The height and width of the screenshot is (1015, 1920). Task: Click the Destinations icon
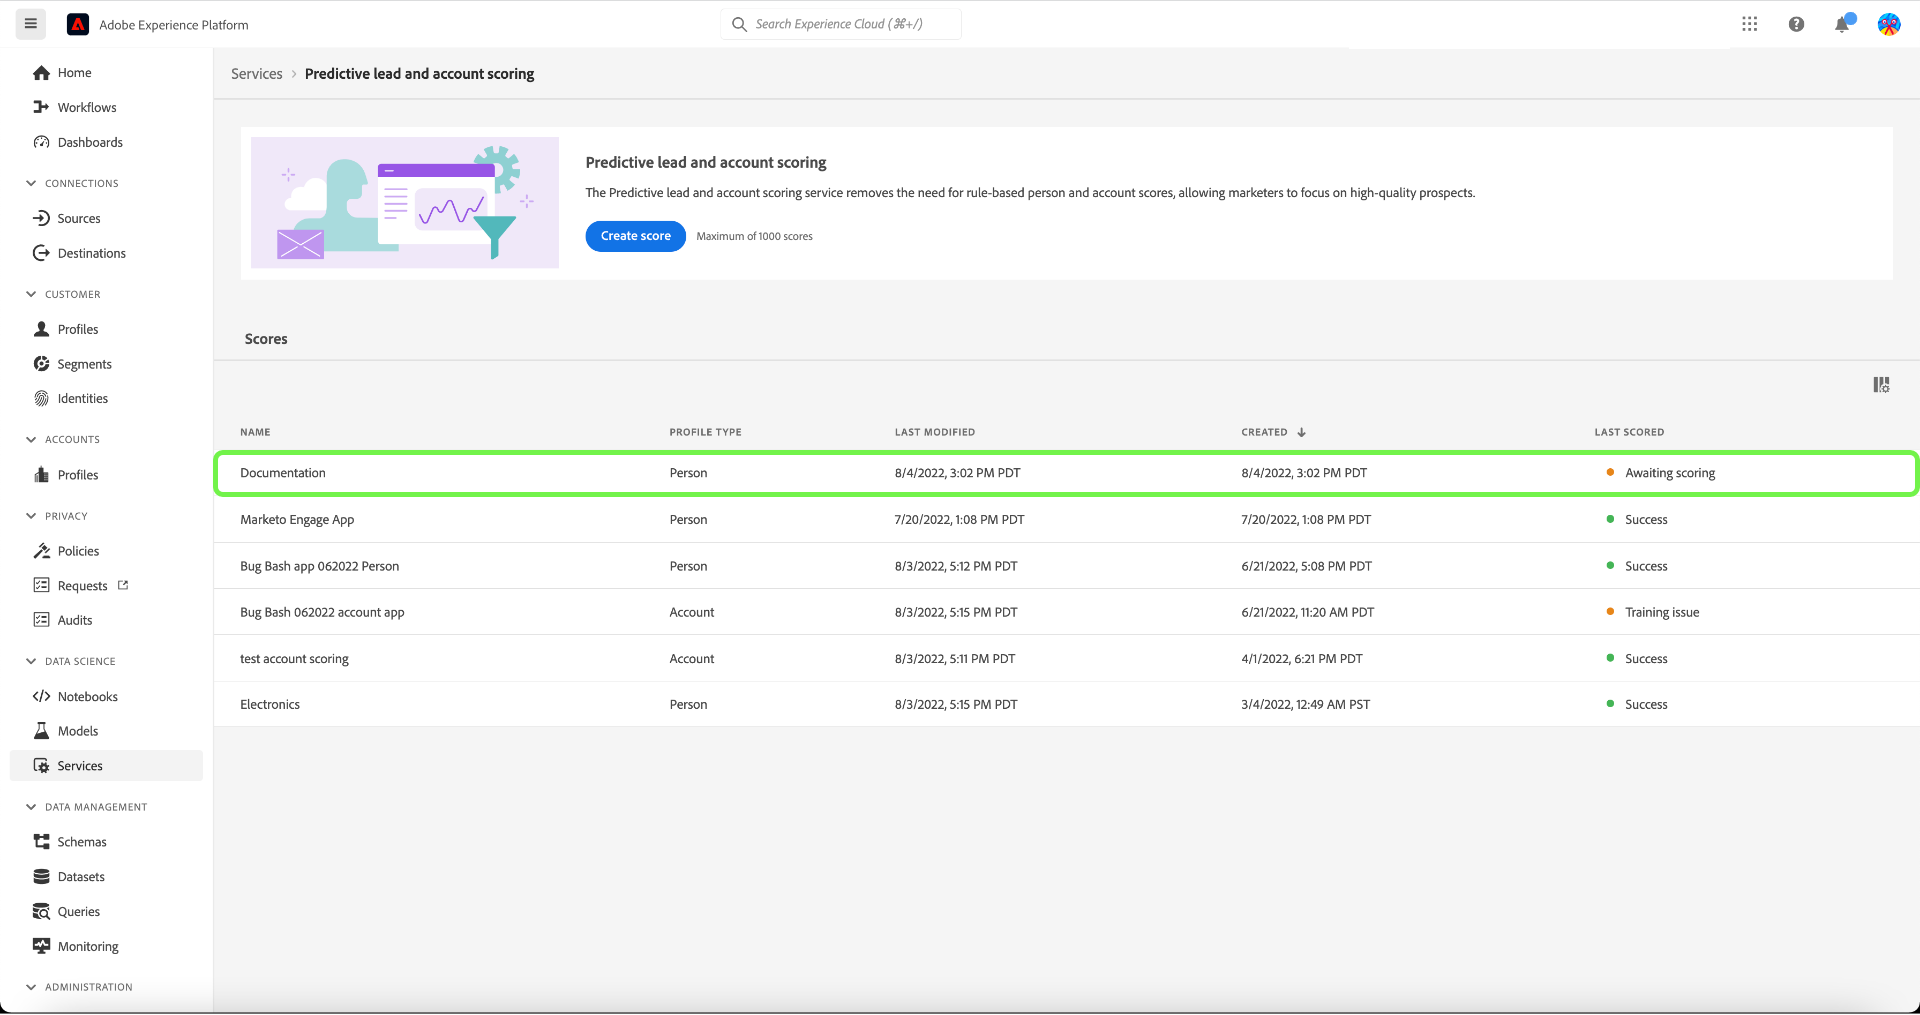point(41,253)
